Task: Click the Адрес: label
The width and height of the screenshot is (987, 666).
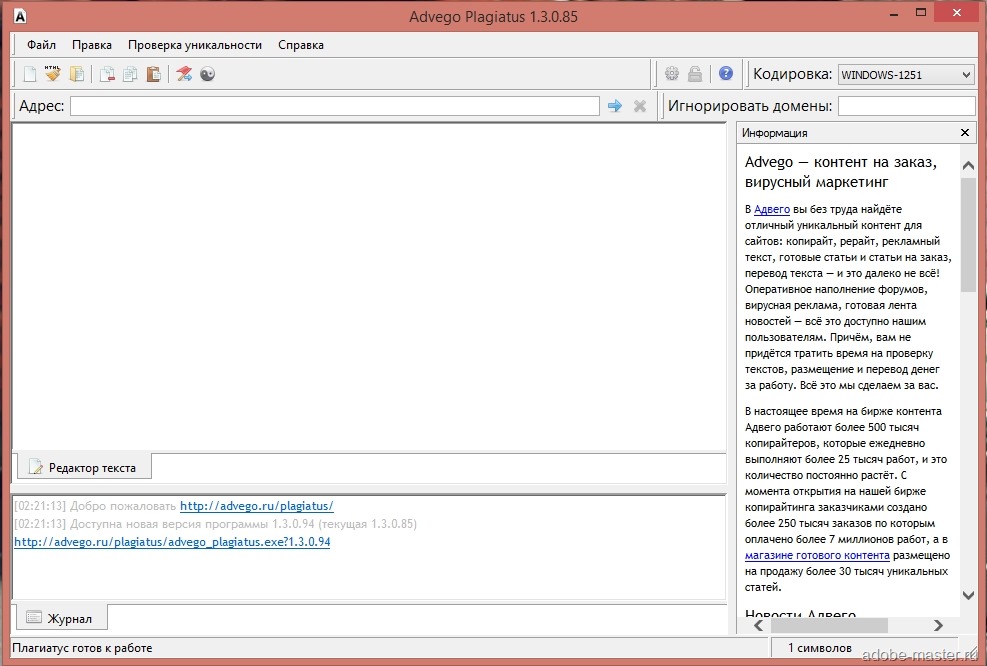Action: coord(42,106)
